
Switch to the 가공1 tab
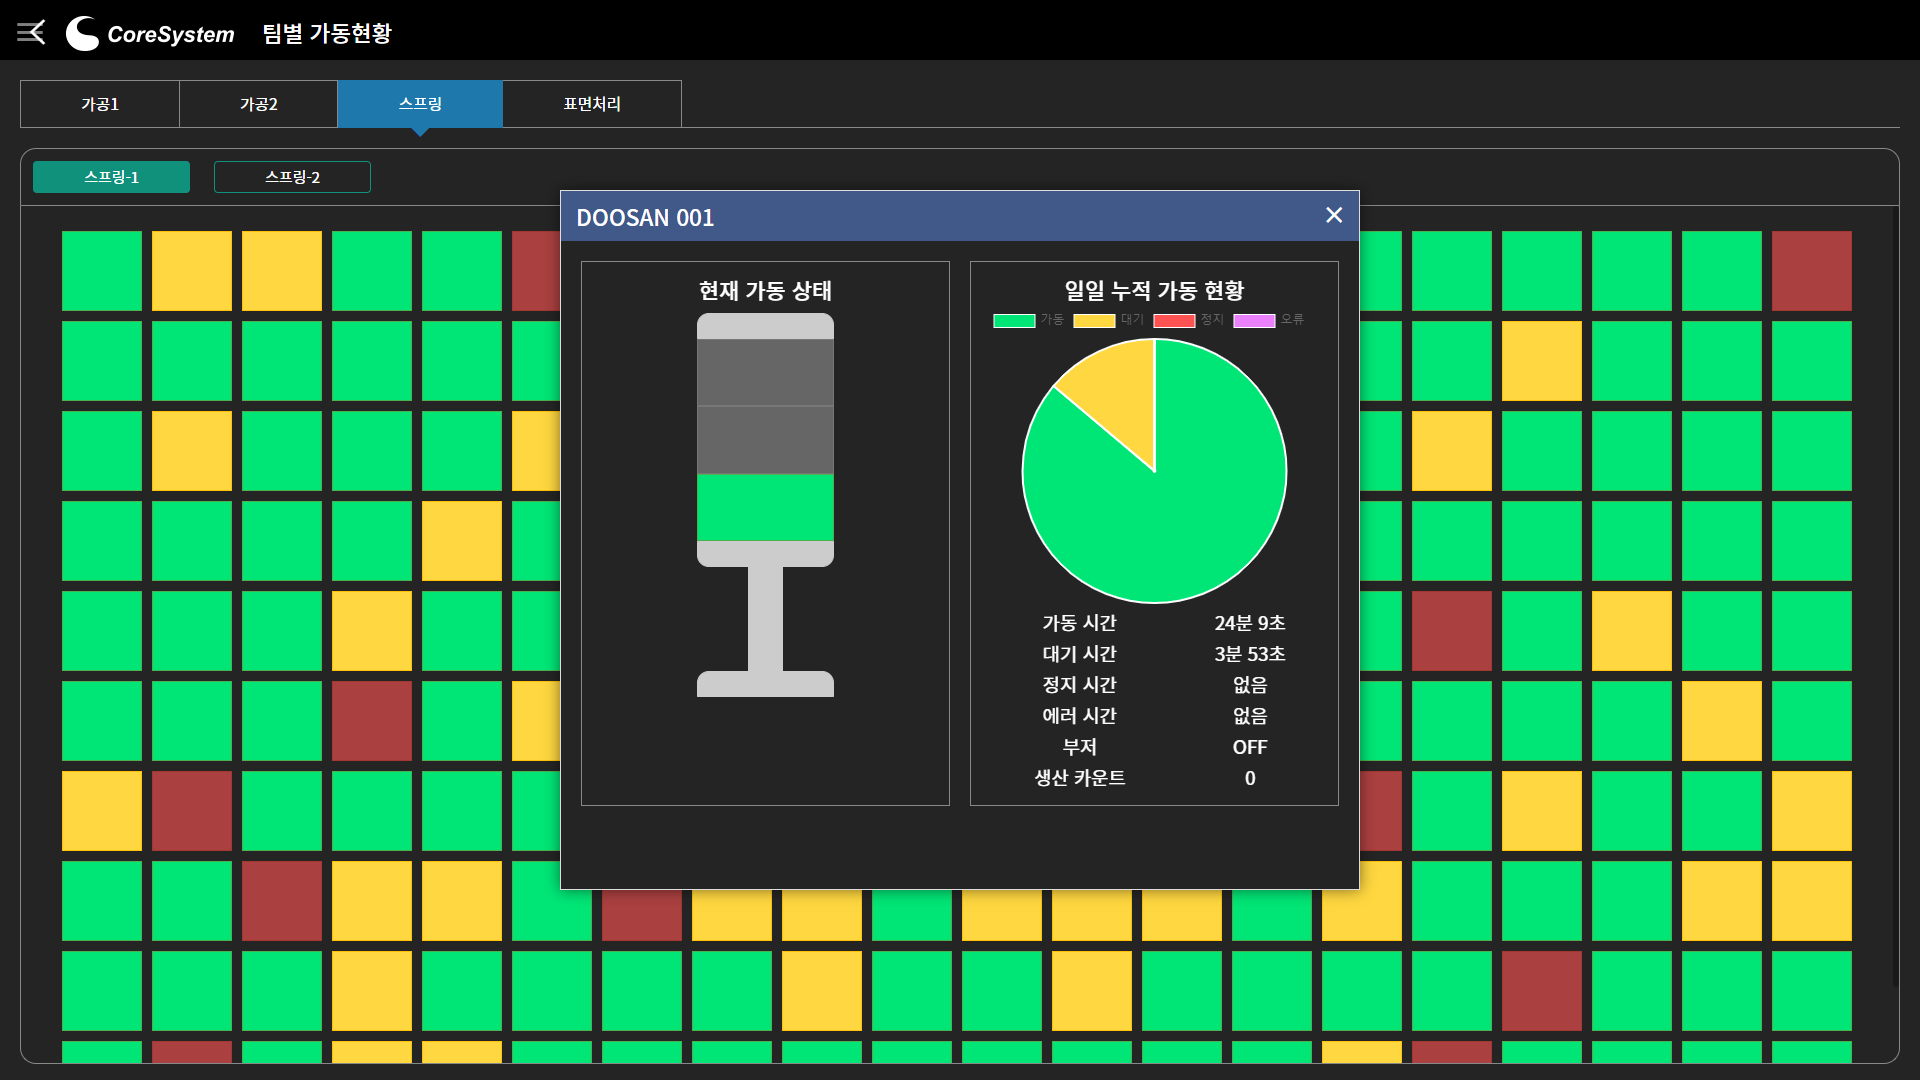pos(100,104)
